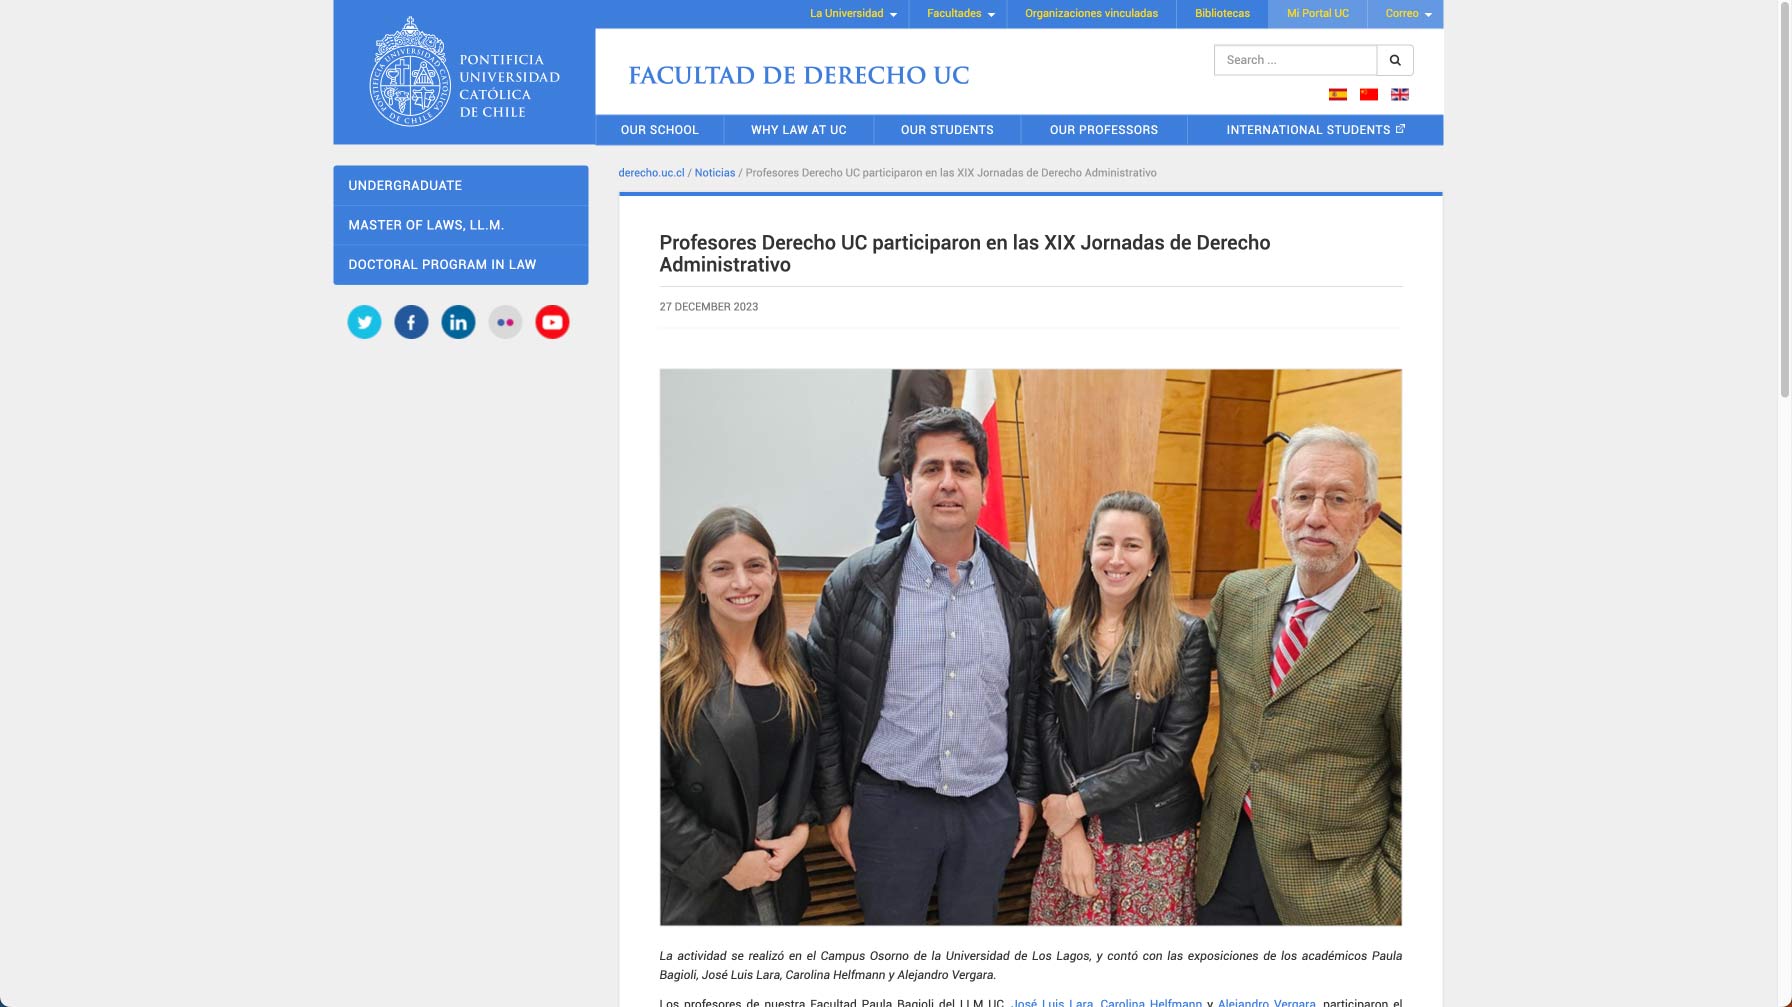Expand the Facultades dropdown

[960, 14]
